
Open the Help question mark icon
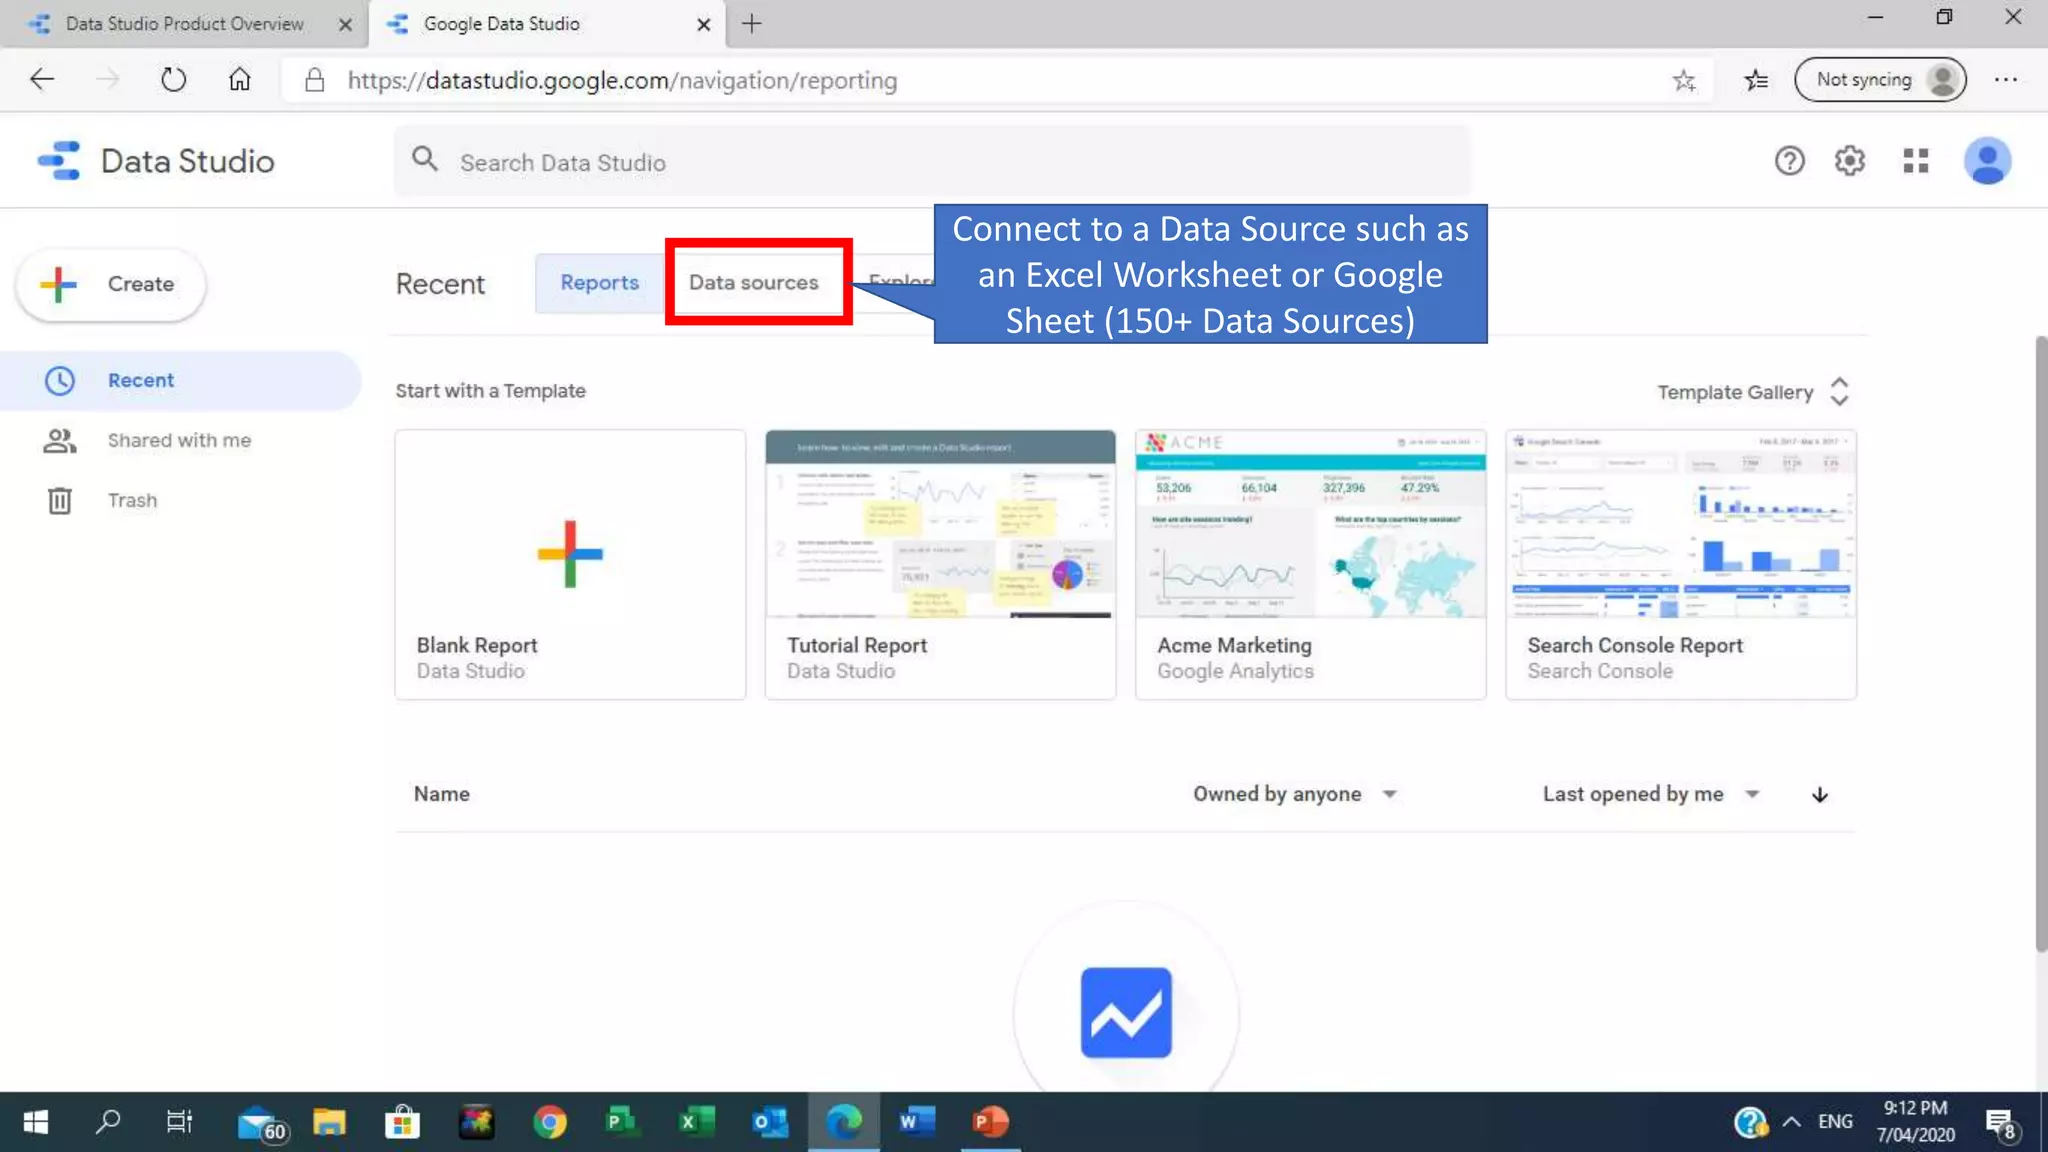tap(1789, 161)
